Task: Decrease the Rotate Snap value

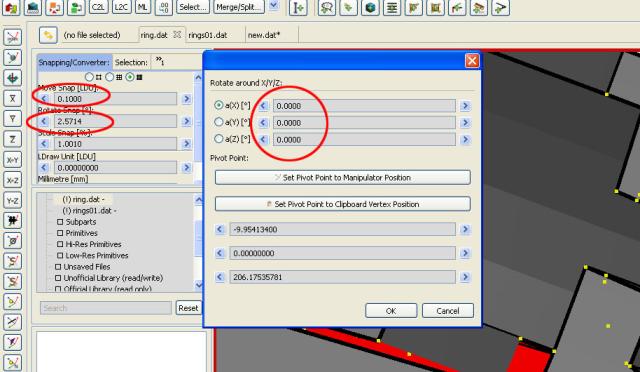Action: coord(44,121)
